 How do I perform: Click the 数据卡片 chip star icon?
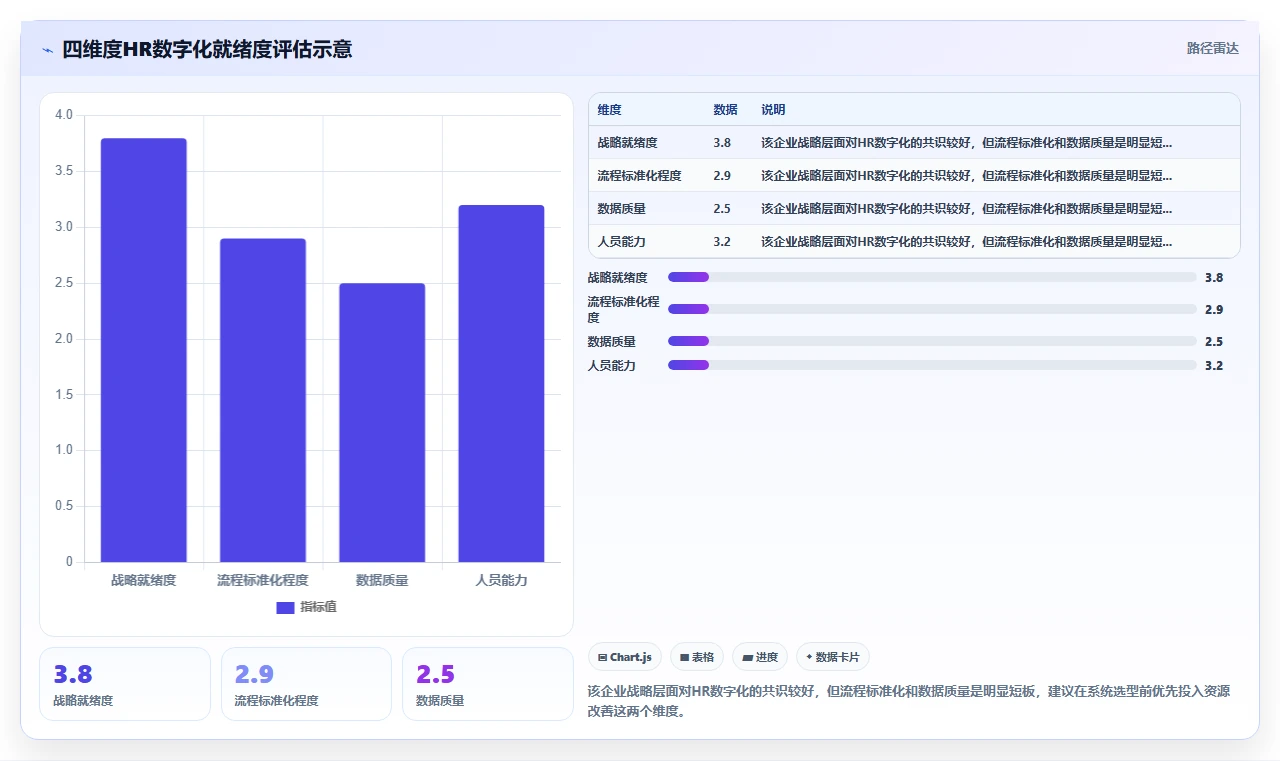point(809,657)
